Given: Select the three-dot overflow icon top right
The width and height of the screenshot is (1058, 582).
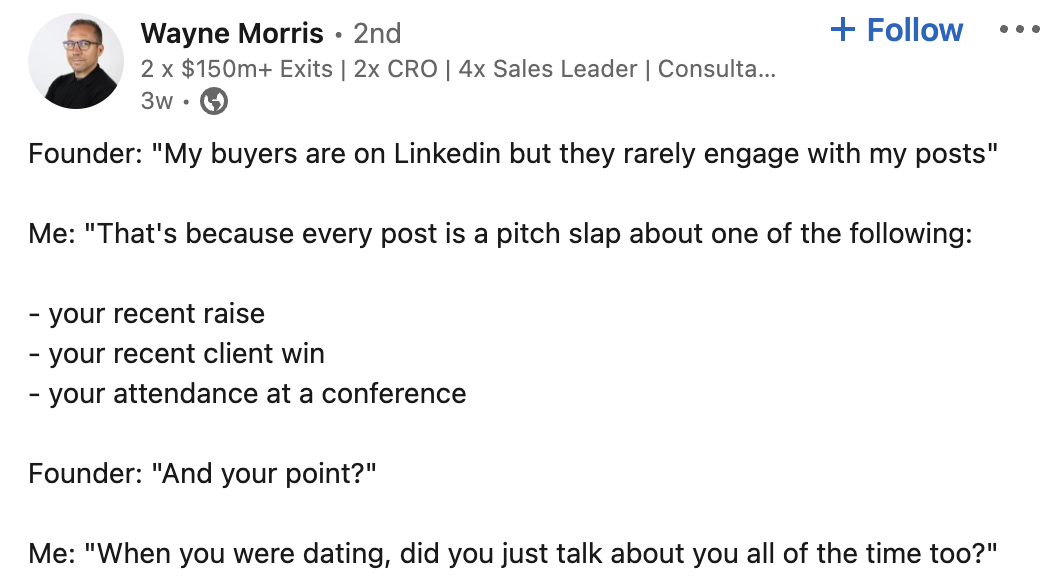Looking at the screenshot, I should tap(1020, 30).
